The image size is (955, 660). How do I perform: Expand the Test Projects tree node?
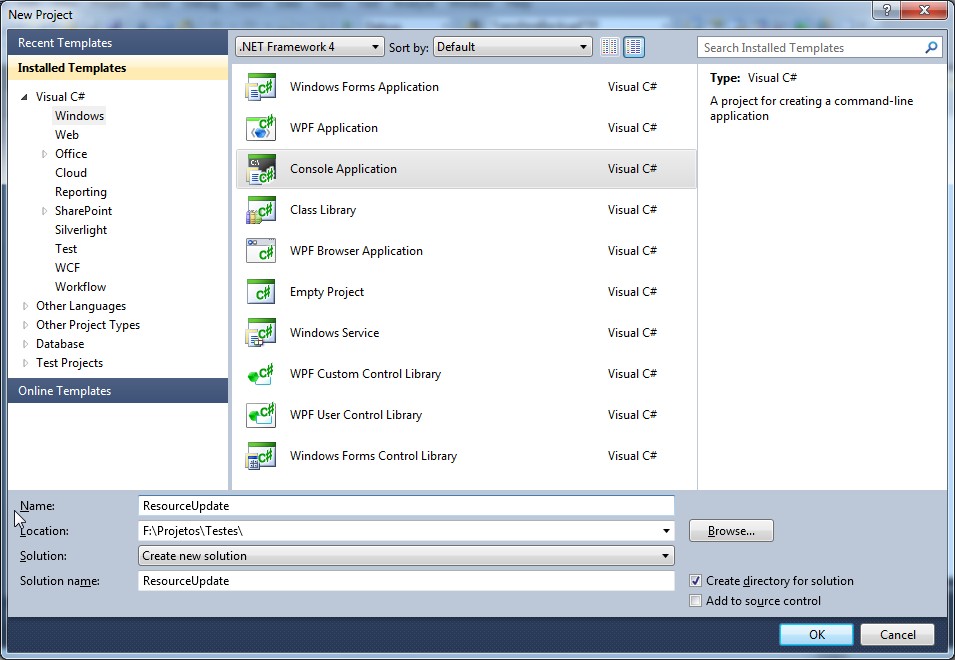pos(25,363)
